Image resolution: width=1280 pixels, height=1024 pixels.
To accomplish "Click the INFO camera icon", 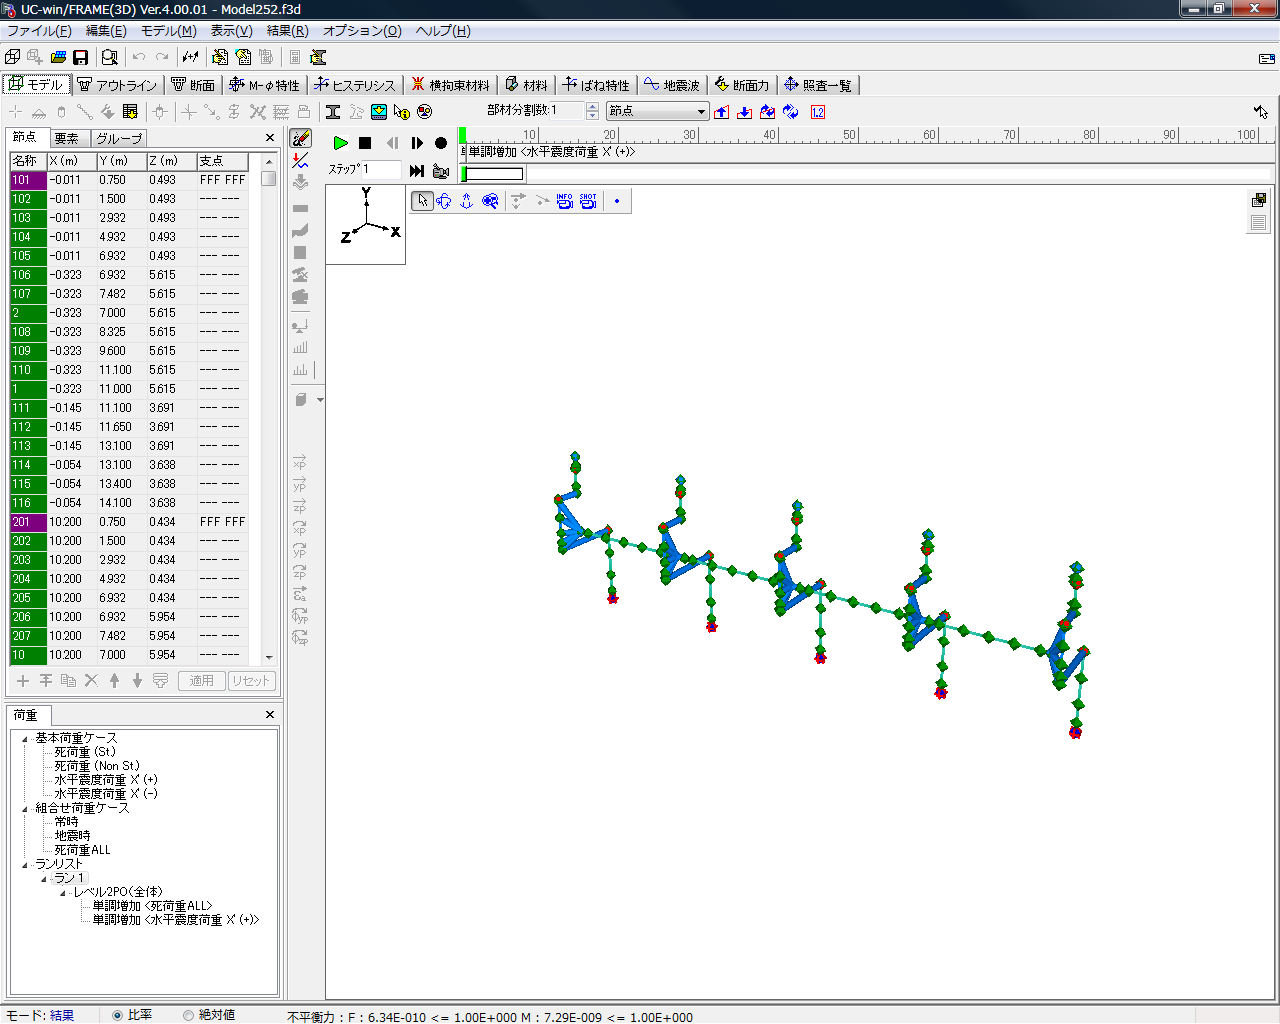I will (565, 201).
